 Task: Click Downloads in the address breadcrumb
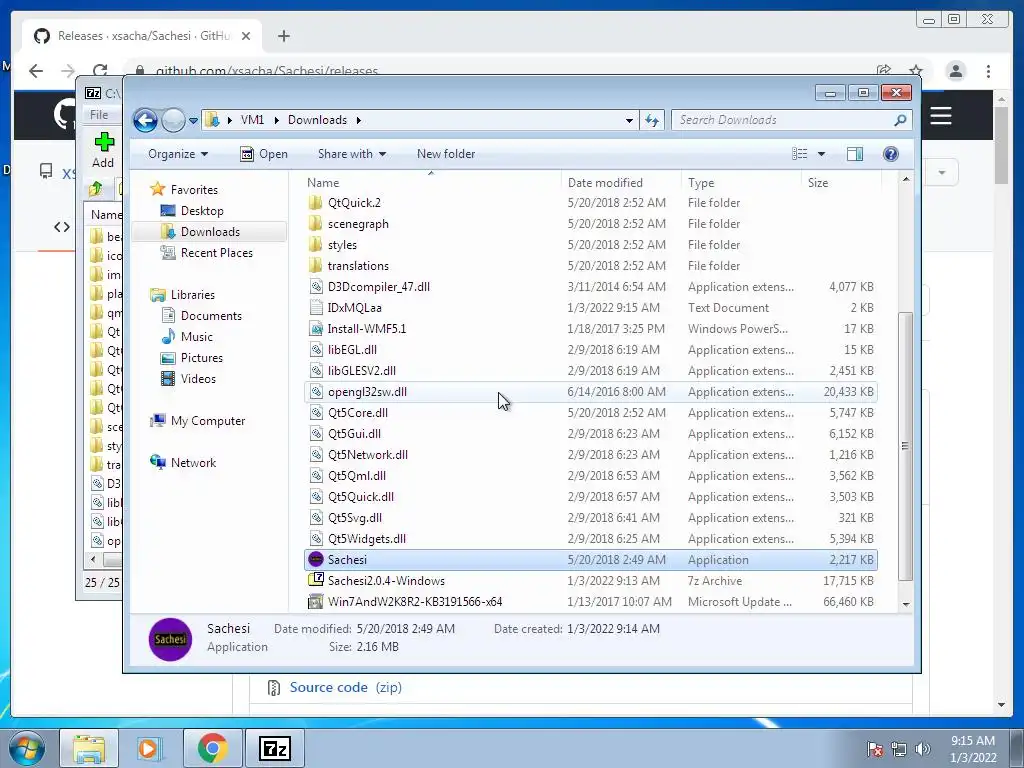coord(317,120)
